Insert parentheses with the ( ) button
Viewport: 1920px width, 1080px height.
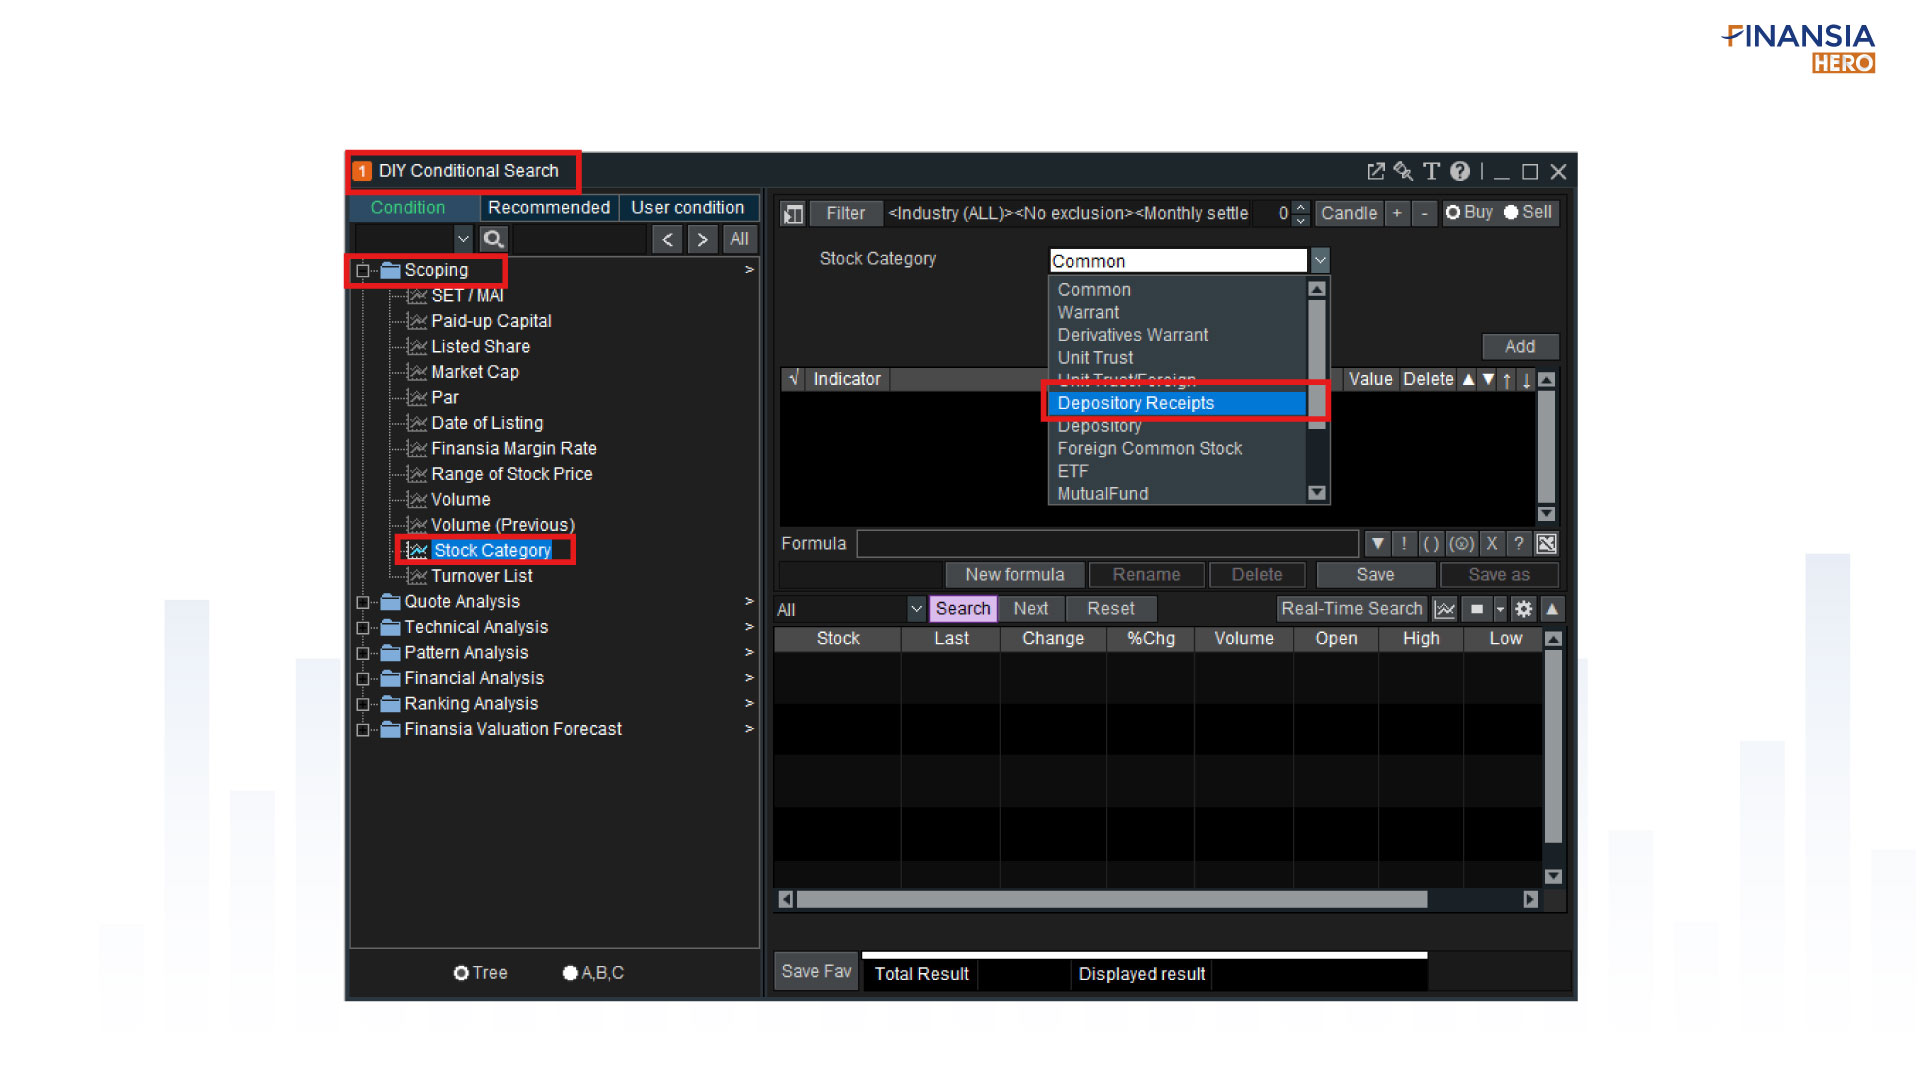[x=1431, y=544]
